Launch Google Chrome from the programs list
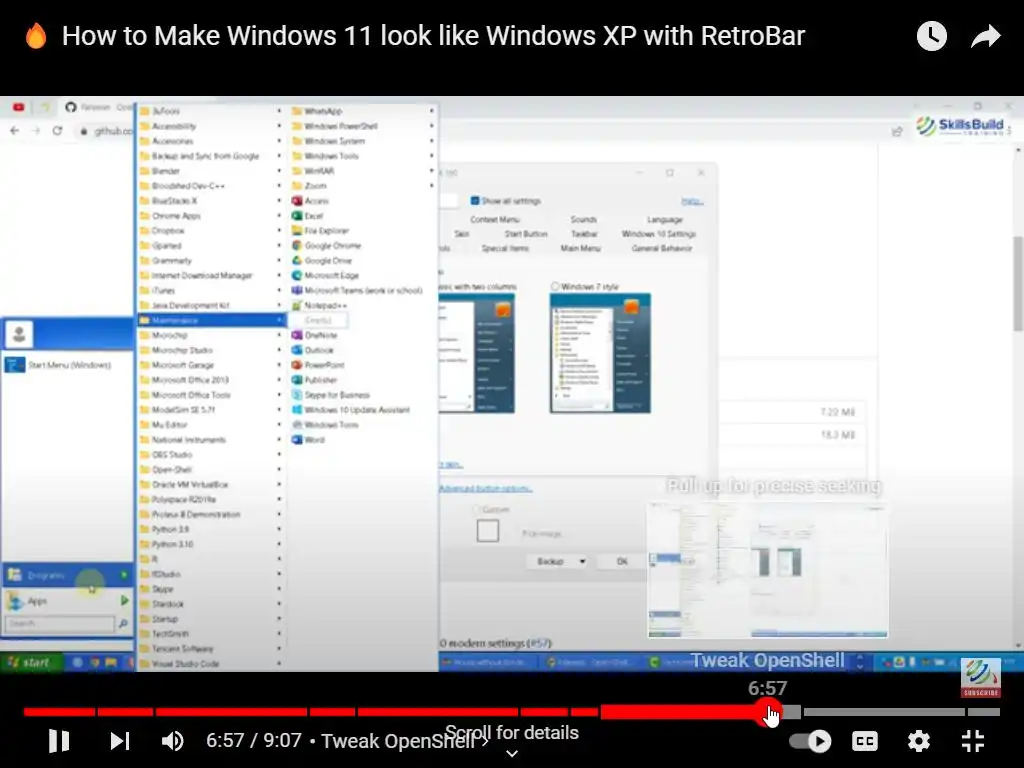Viewport: 1024px width, 768px height. [362, 246]
